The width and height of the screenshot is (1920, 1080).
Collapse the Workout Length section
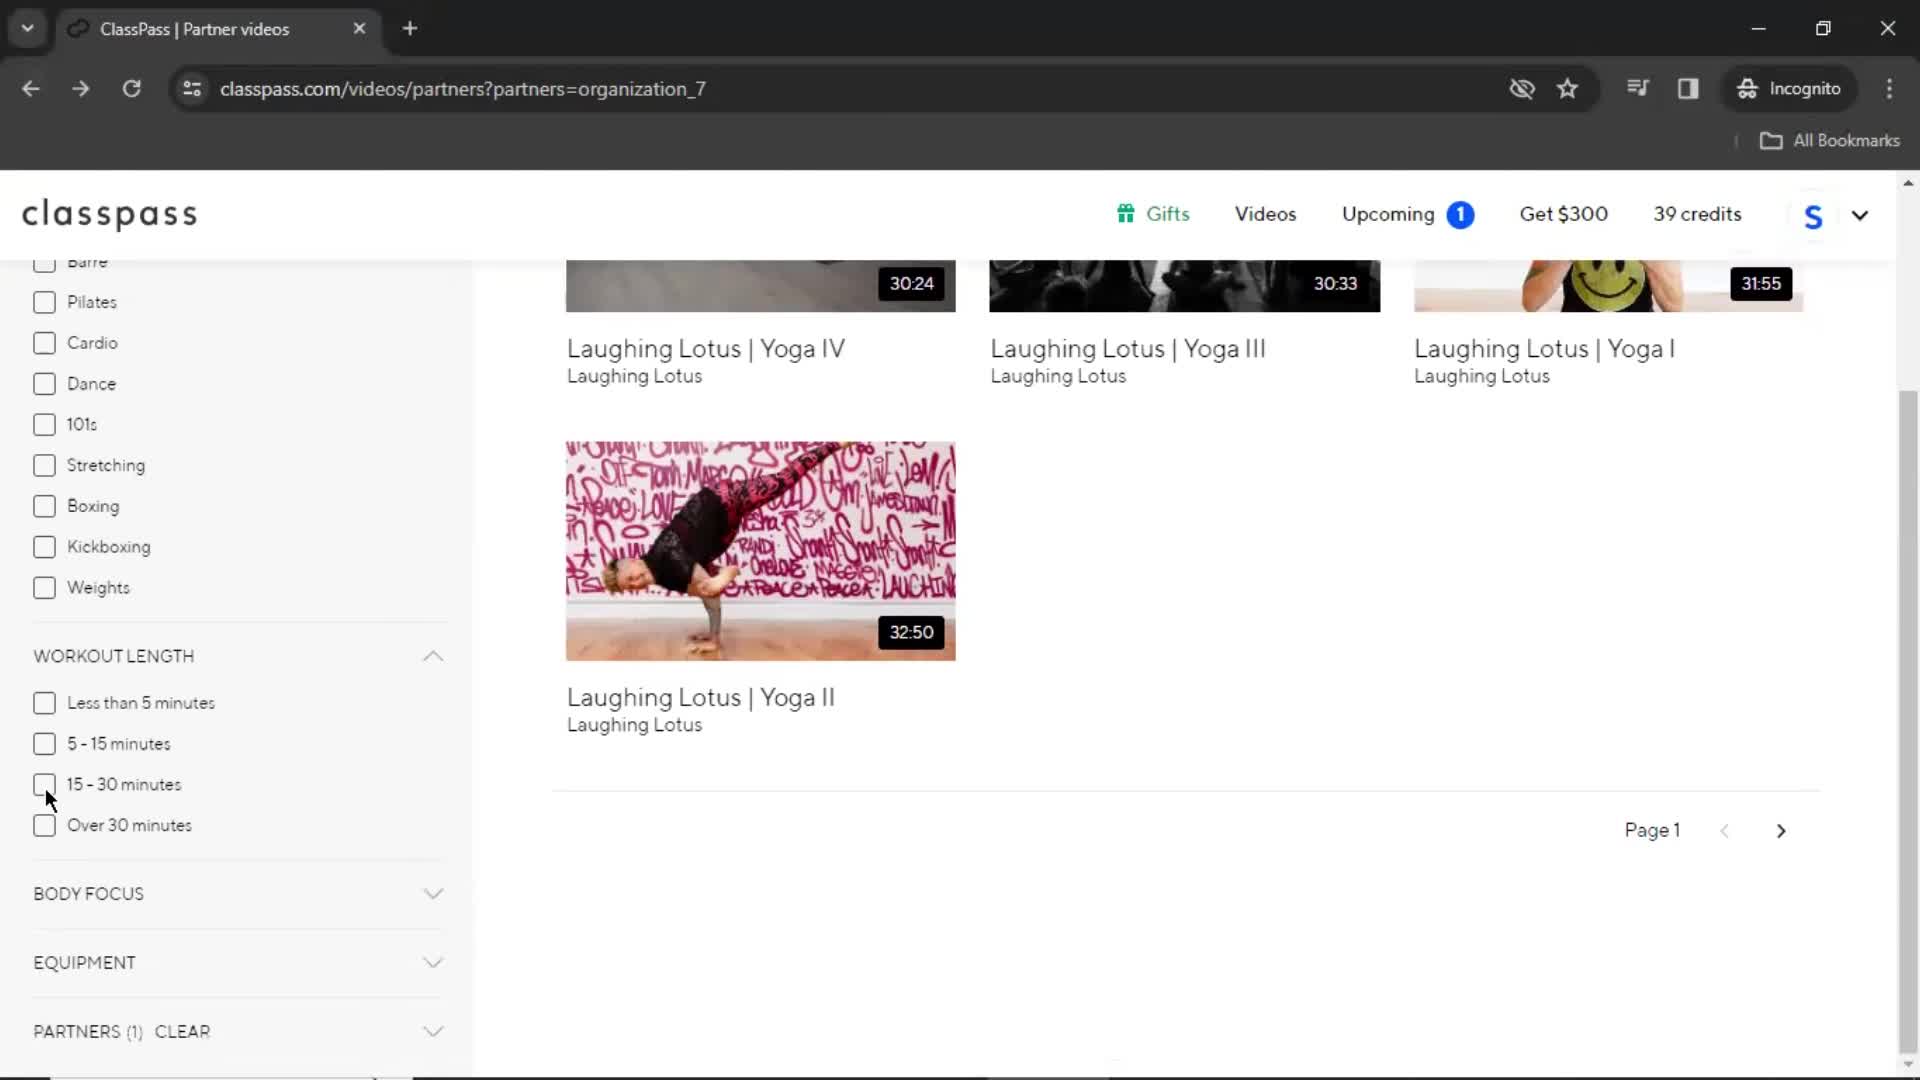click(433, 656)
